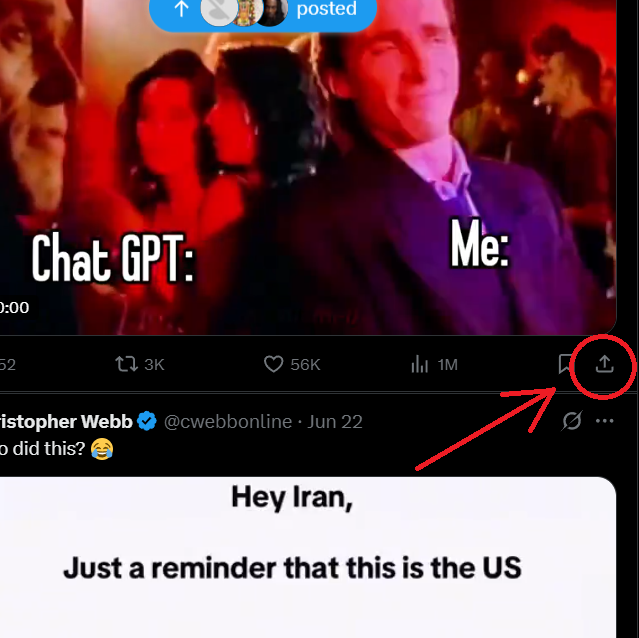
Task: Open the Jun 22 timestamp link
Action: coord(335,422)
